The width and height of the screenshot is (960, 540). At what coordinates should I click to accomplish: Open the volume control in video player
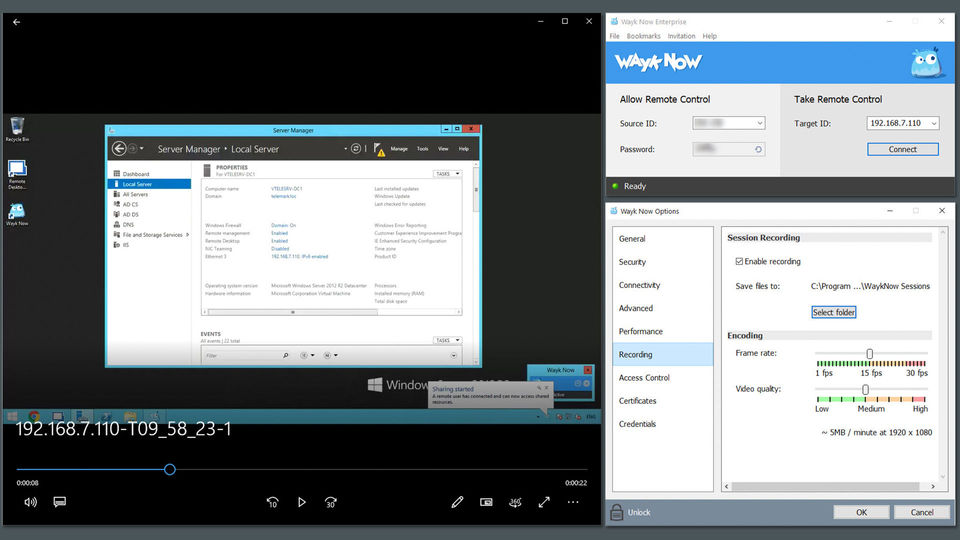(x=30, y=502)
